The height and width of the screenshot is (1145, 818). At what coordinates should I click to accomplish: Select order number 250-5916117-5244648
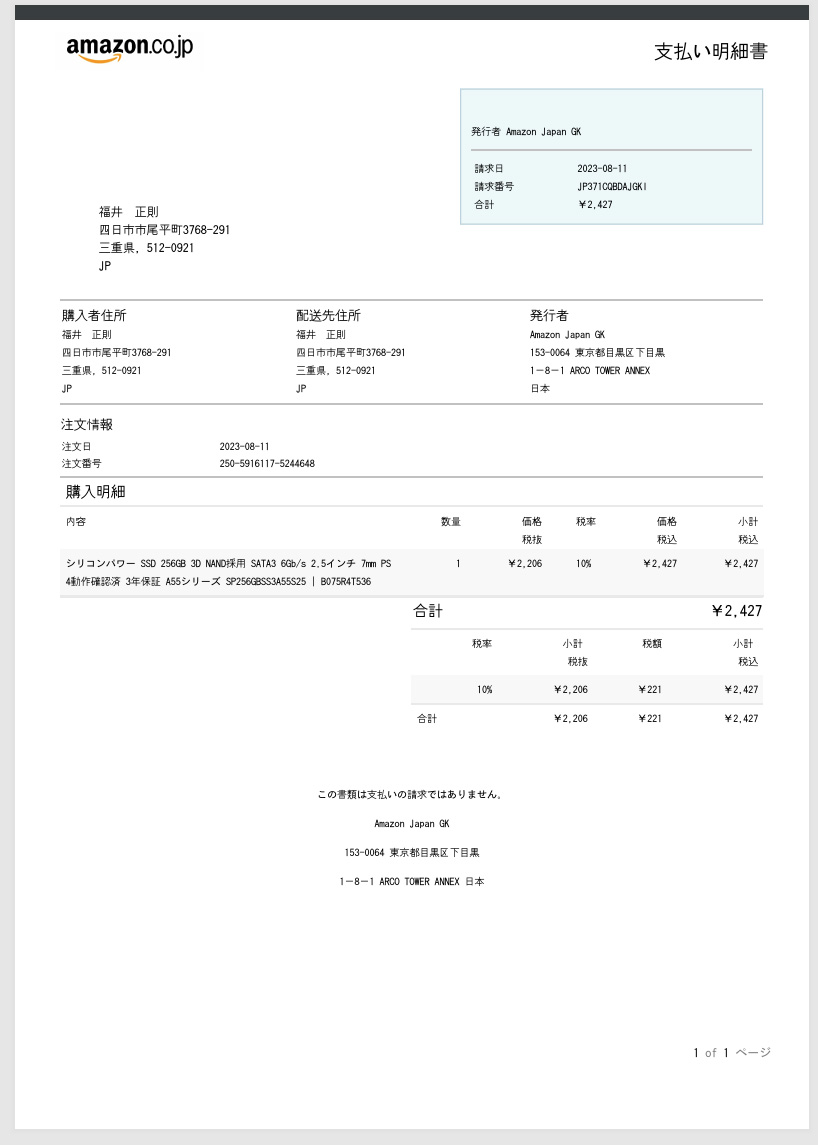click(x=267, y=464)
